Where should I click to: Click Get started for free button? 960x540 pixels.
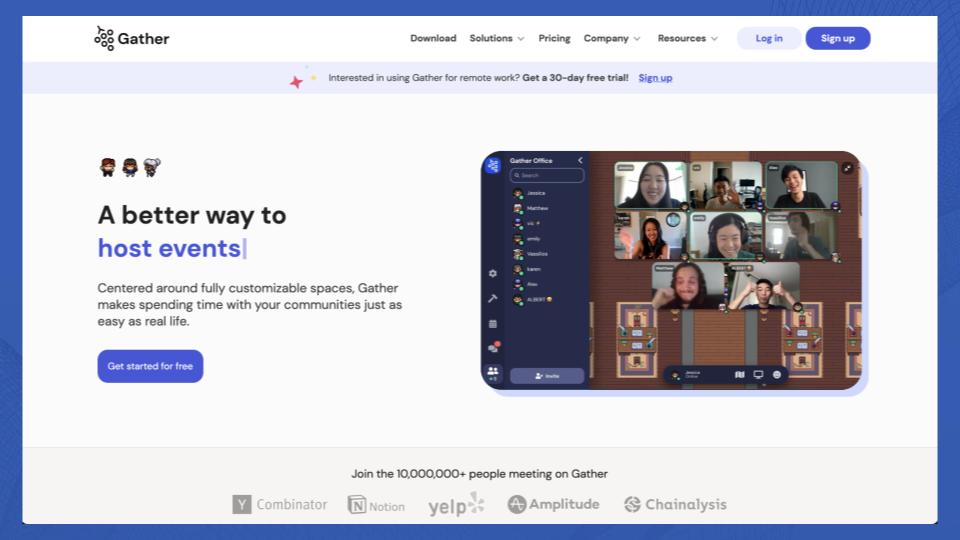pyautogui.click(x=150, y=366)
